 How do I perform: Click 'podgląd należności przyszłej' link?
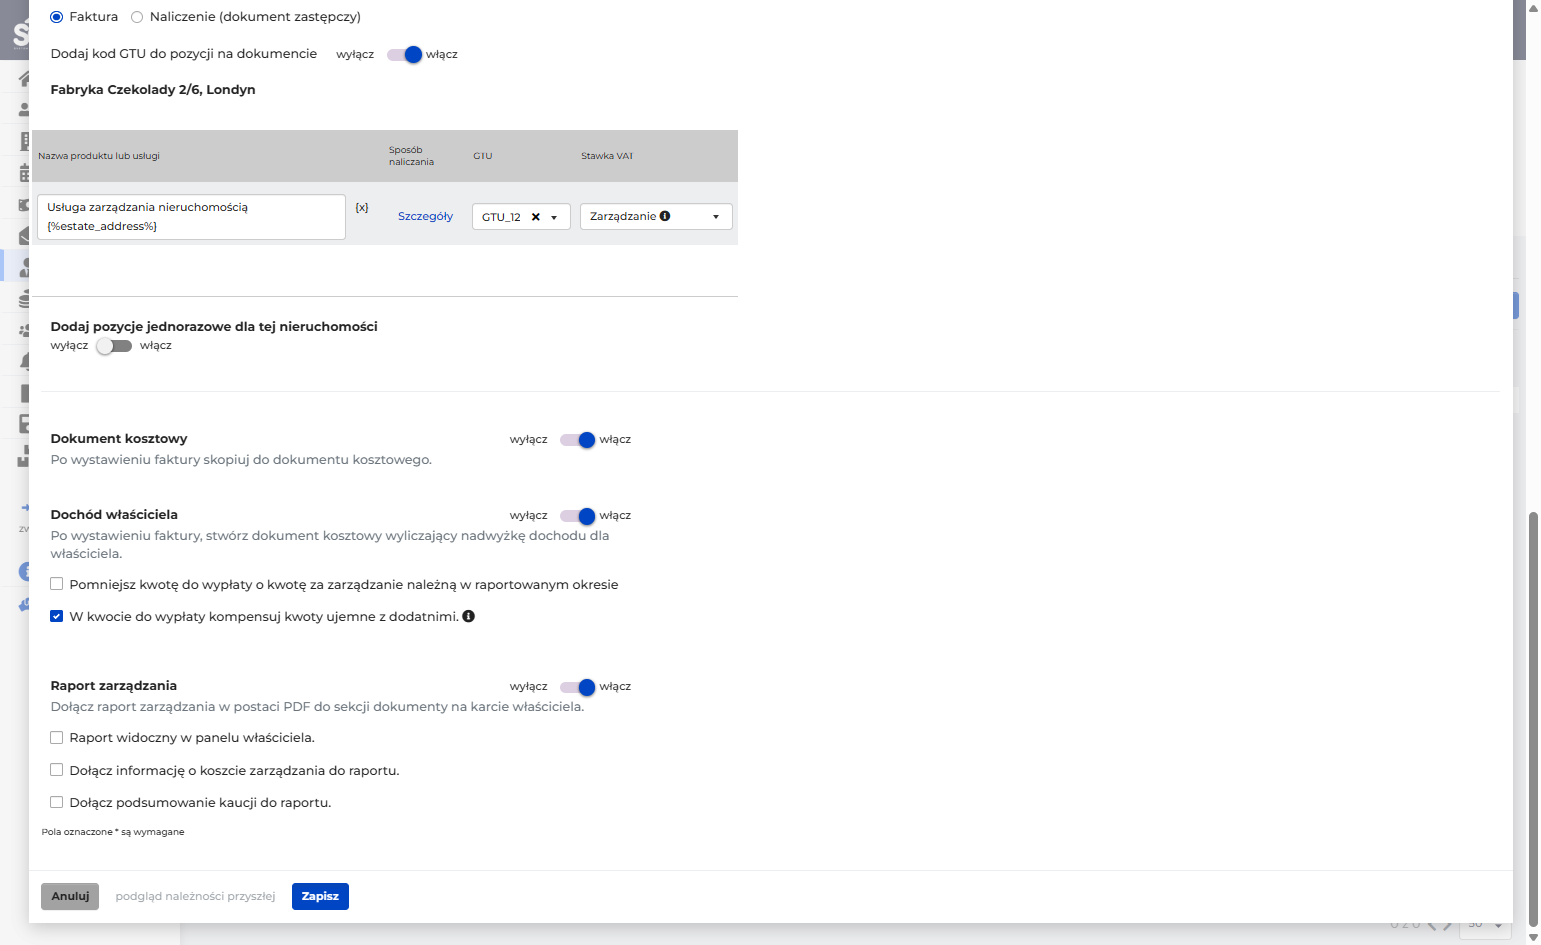[195, 896]
